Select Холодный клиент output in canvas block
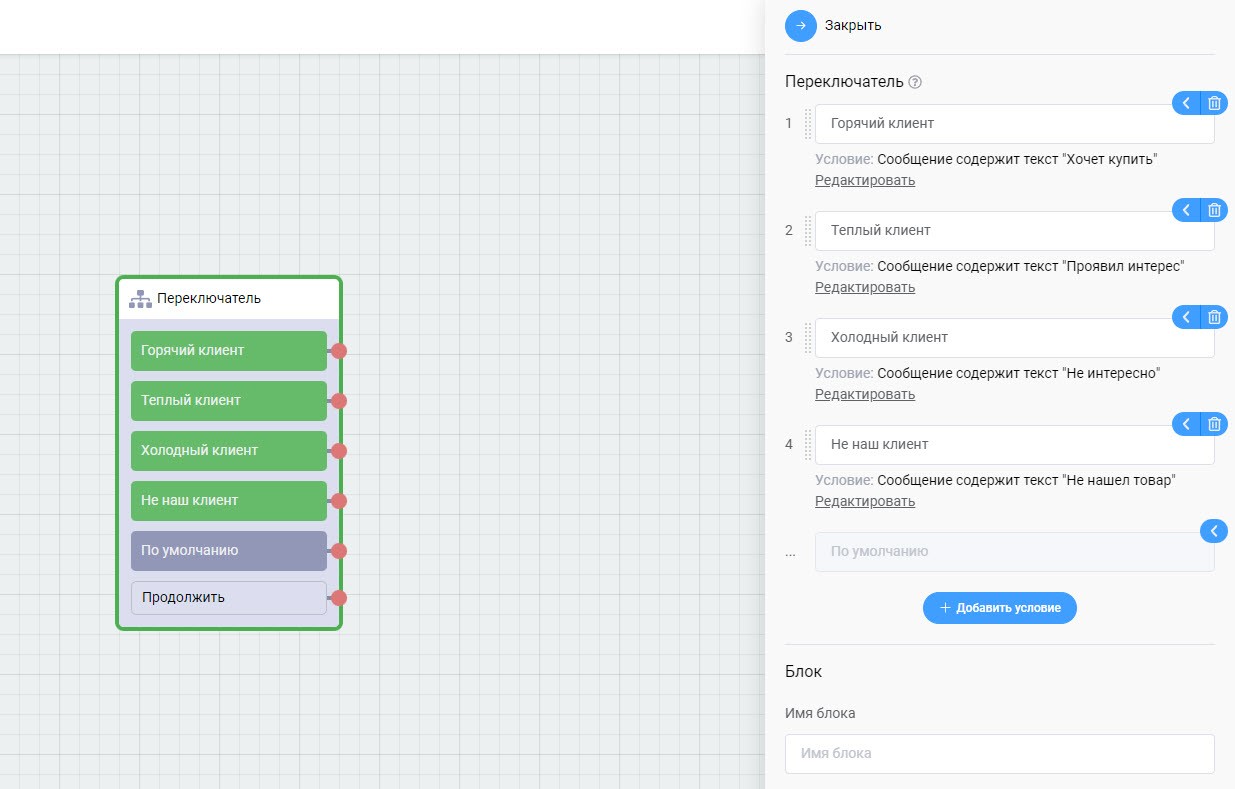Image resolution: width=1235 pixels, height=789 pixels. coord(228,451)
